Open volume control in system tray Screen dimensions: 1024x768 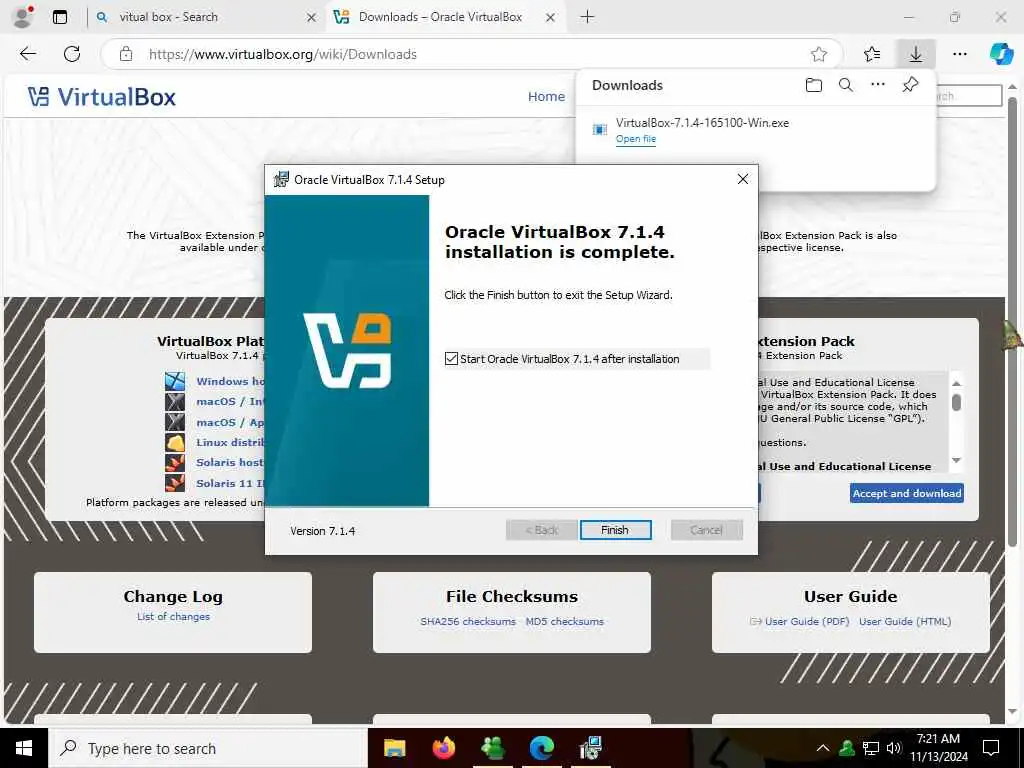coord(894,748)
